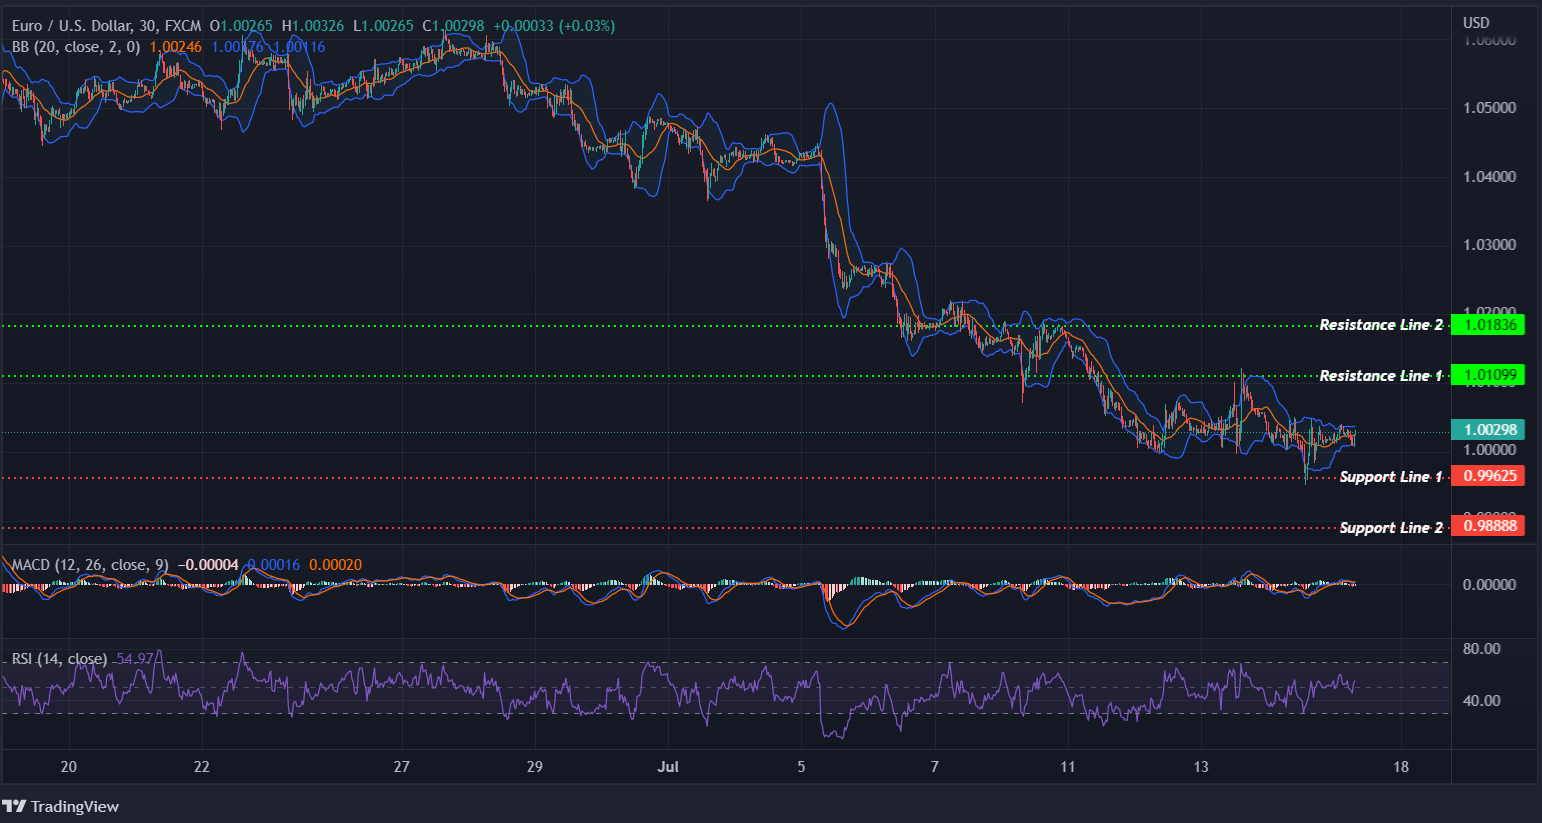
Task: Click Jul on the time axis
Action: click(668, 767)
